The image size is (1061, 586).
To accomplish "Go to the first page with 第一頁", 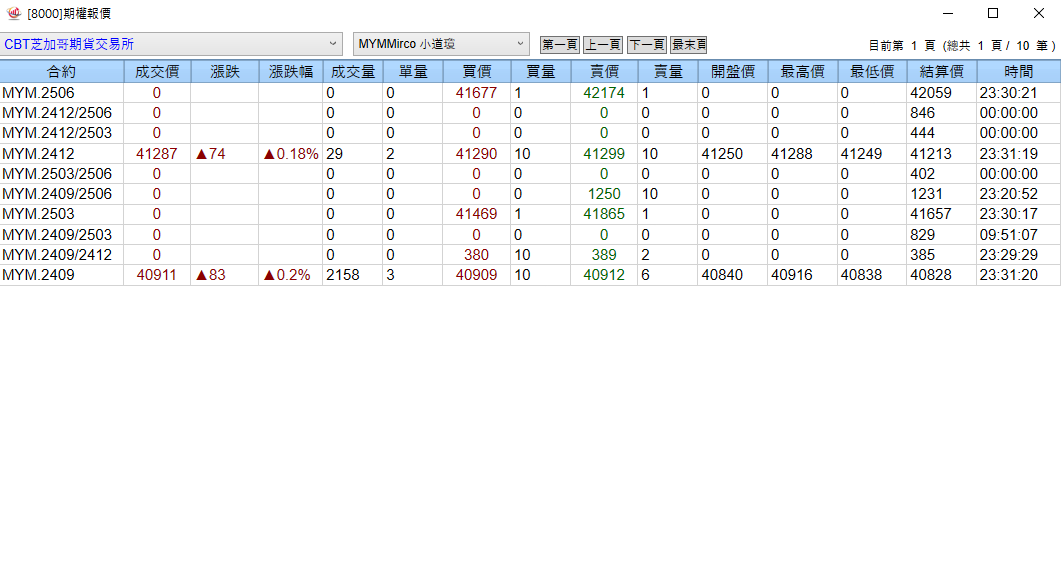I will [560, 45].
